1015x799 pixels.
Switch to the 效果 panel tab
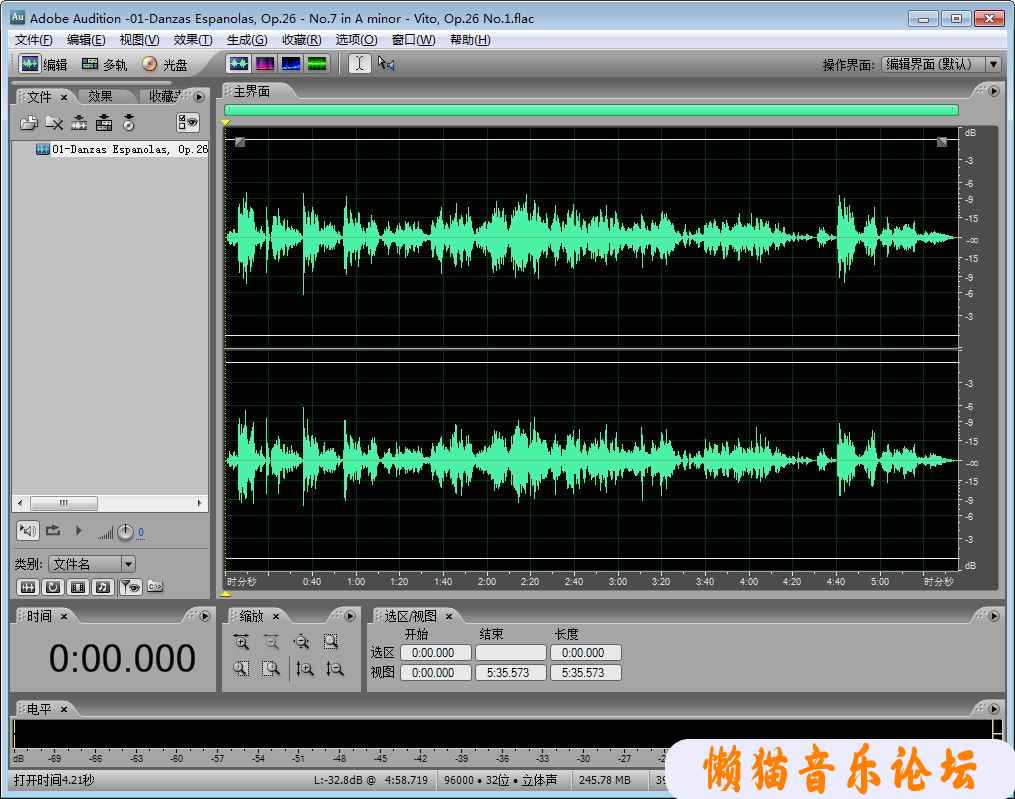pos(100,96)
